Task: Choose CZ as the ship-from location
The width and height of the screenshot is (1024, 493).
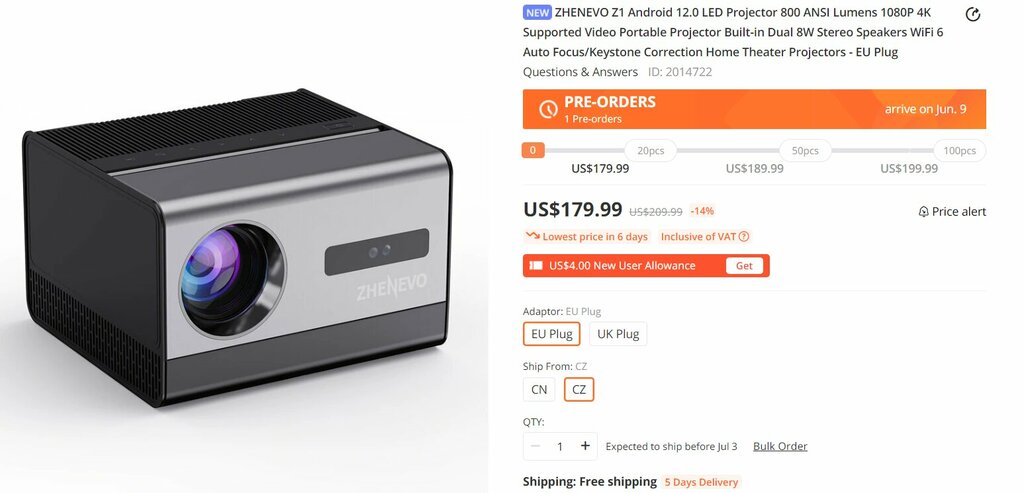Action: click(579, 390)
